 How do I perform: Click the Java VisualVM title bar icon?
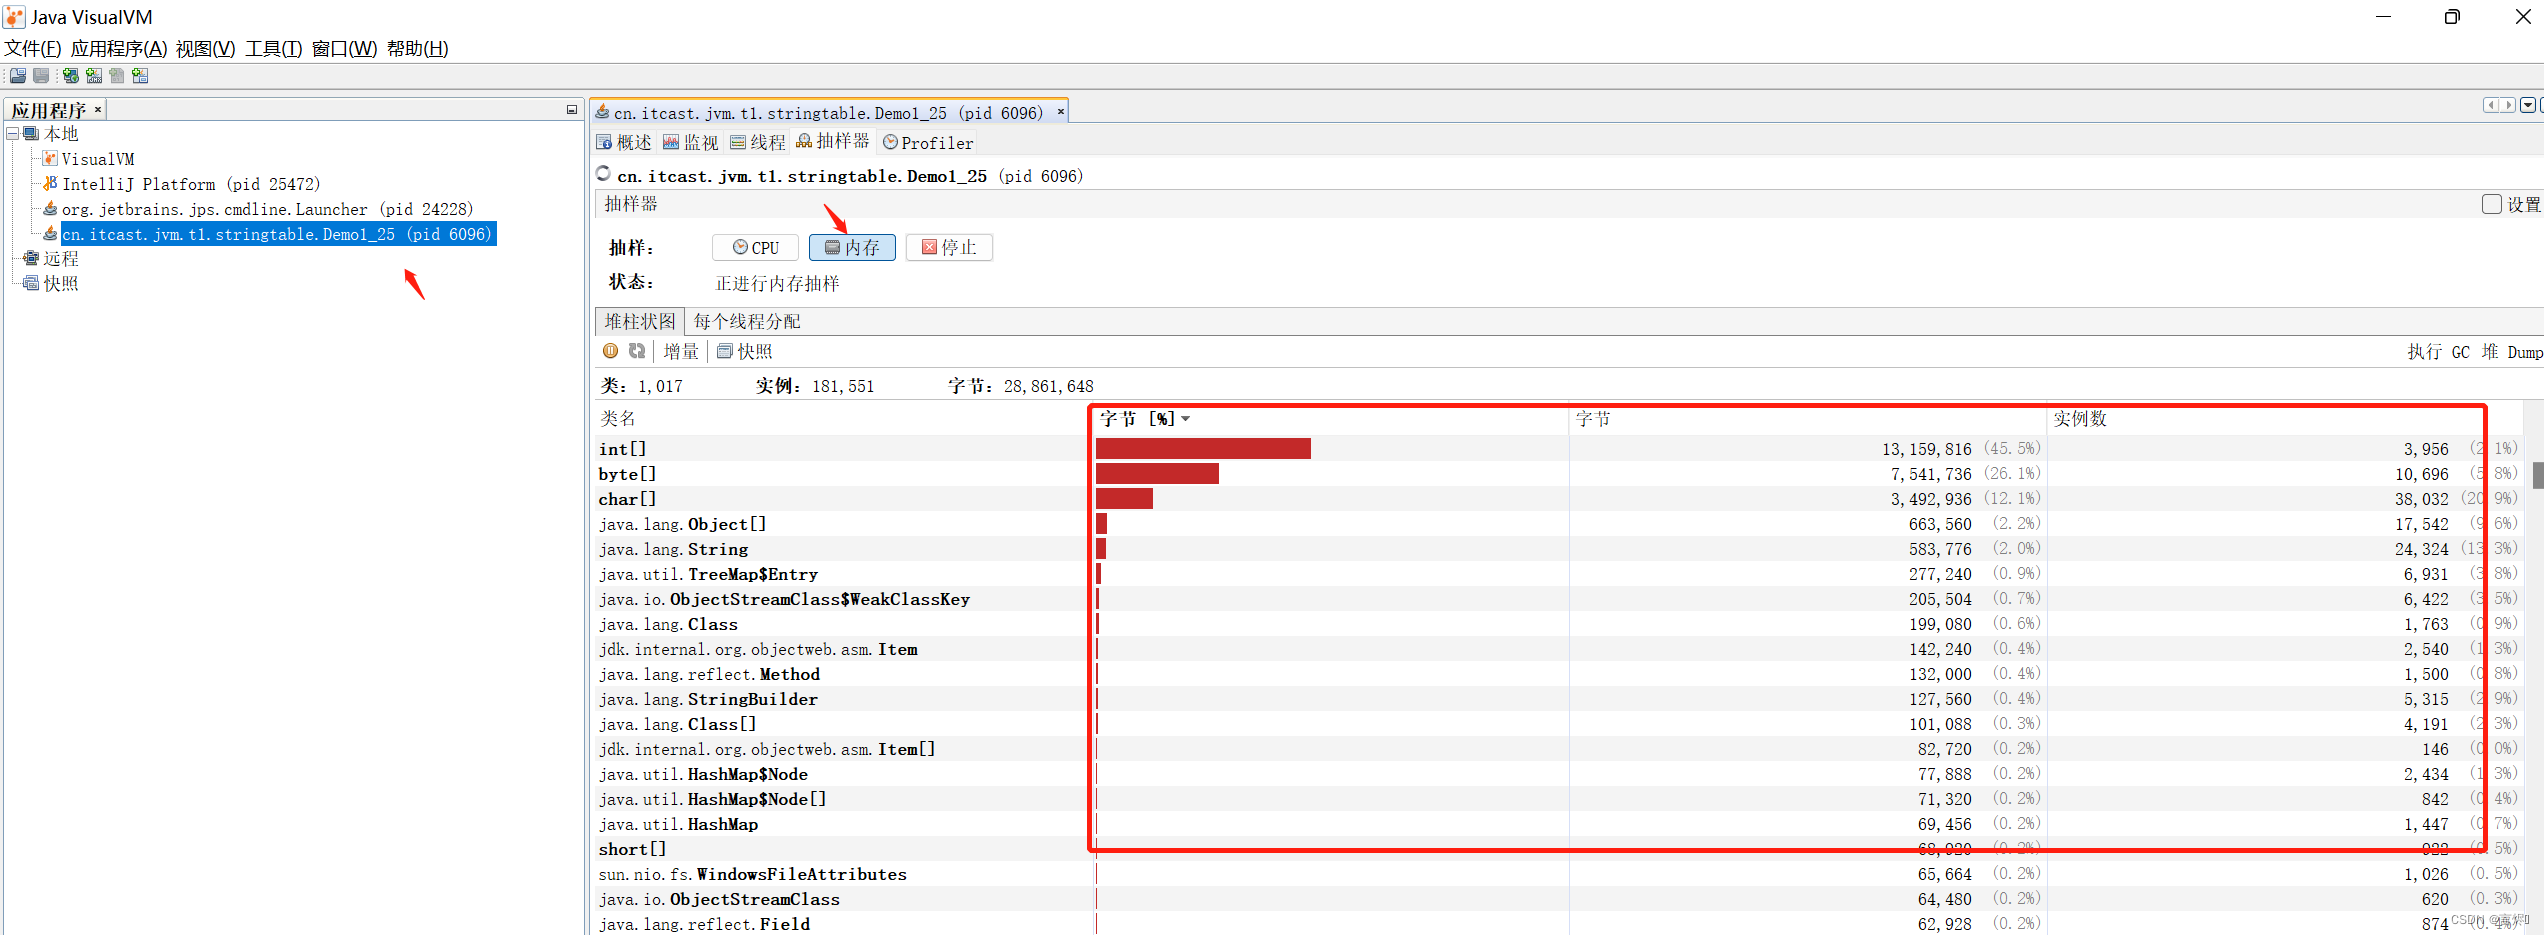pos(14,16)
